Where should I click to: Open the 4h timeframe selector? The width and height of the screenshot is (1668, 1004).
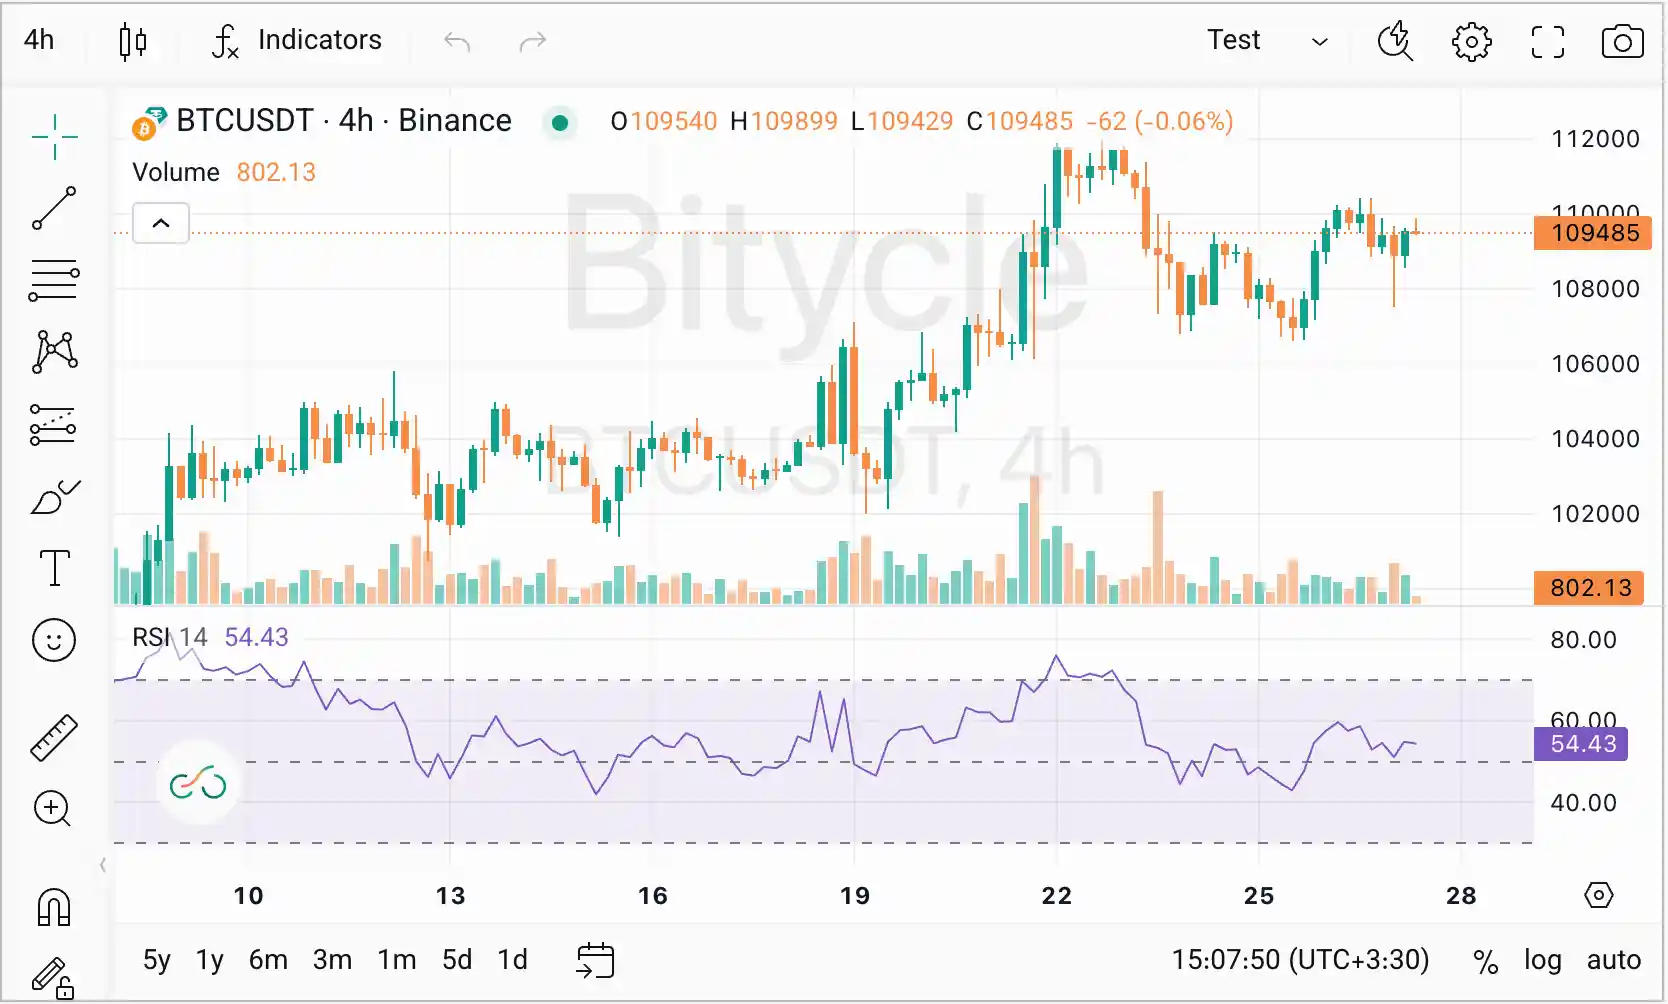tap(40, 40)
